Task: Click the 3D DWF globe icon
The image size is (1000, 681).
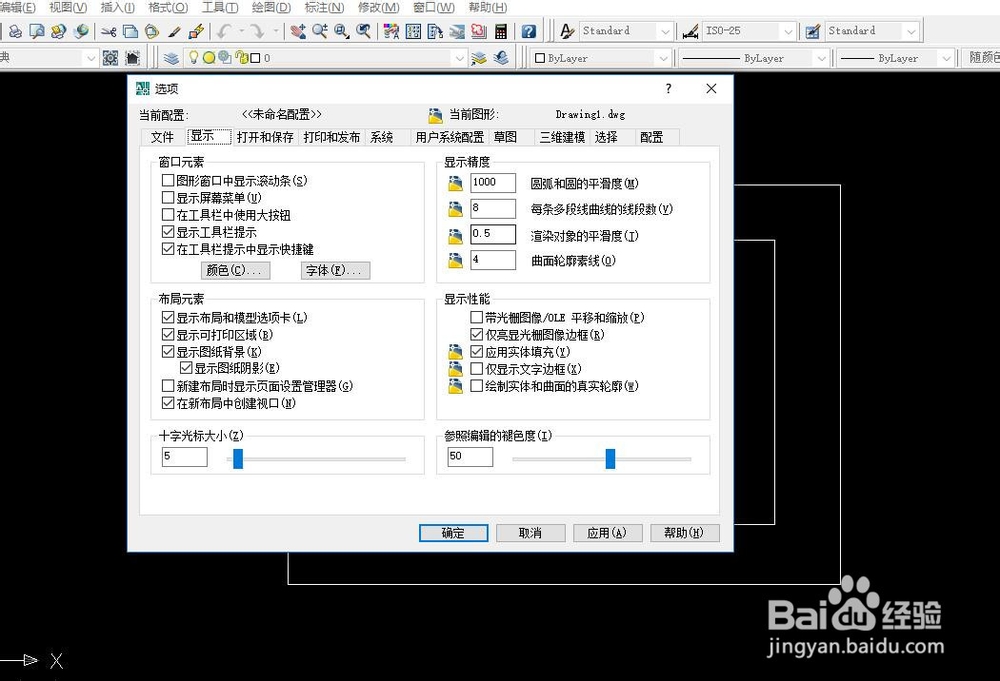Action: click(81, 31)
